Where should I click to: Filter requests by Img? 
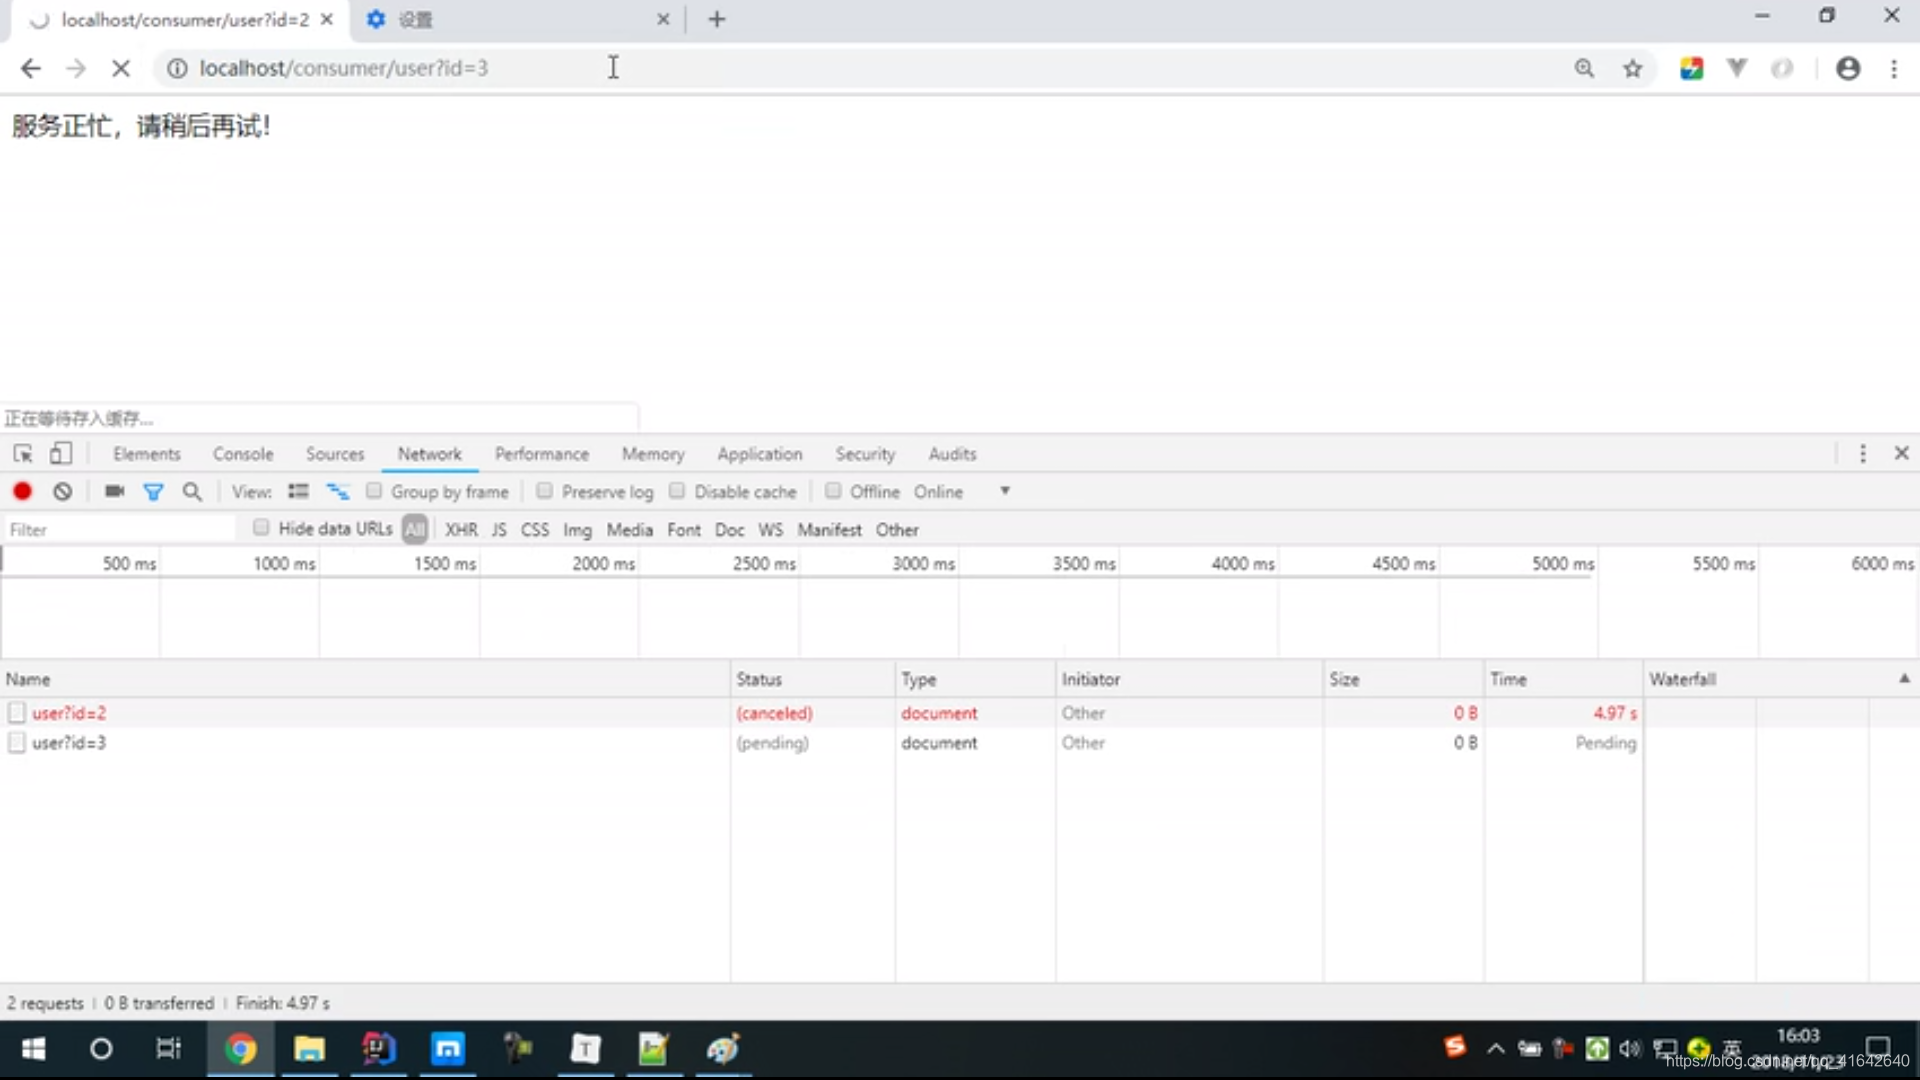[x=577, y=530]
